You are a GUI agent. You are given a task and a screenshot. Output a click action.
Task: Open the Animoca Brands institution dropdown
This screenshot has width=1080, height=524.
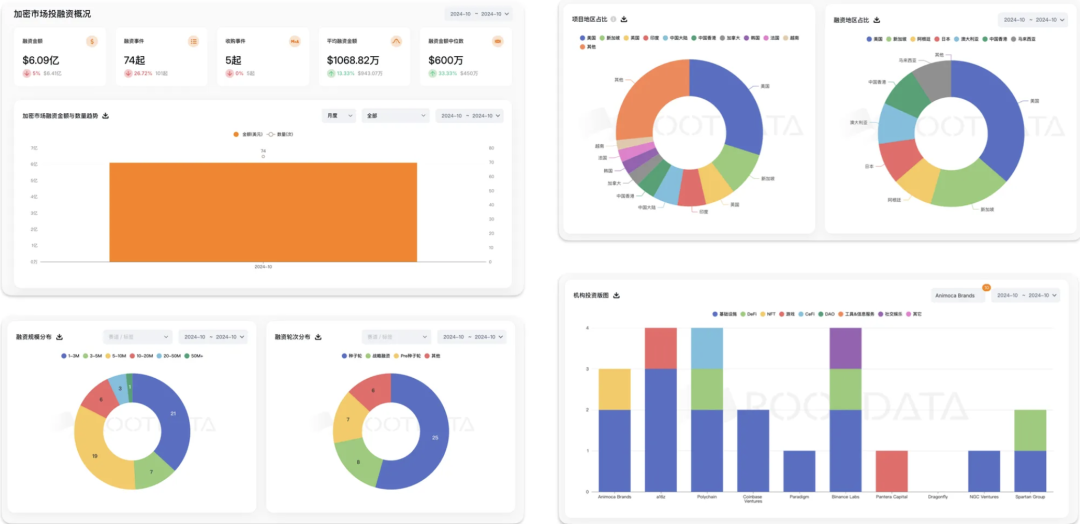(x=958, y=295)
